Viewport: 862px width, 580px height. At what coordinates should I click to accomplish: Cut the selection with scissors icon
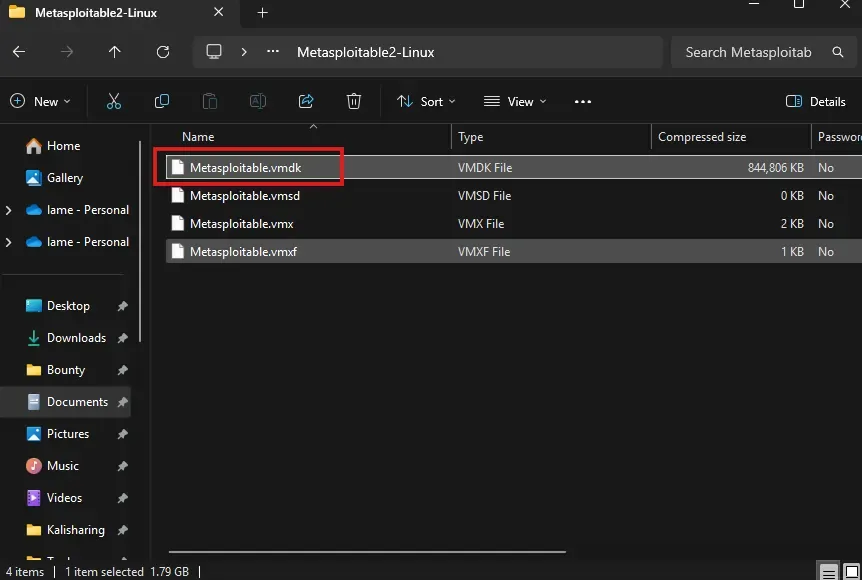(x=114, y=102)
